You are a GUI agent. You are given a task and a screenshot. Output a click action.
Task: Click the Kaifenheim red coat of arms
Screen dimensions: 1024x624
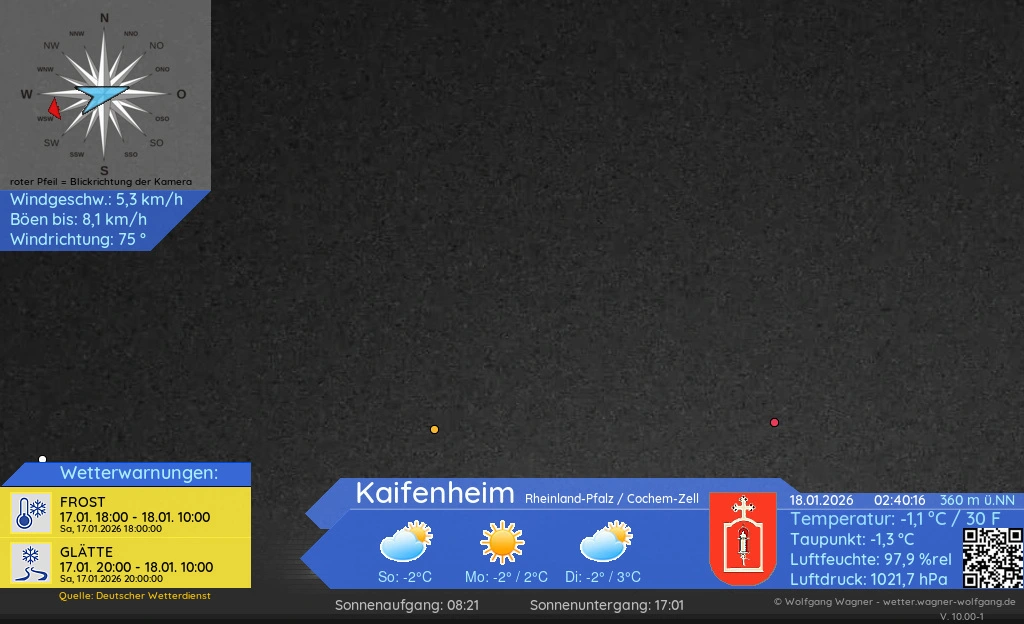tap(742, 538)
